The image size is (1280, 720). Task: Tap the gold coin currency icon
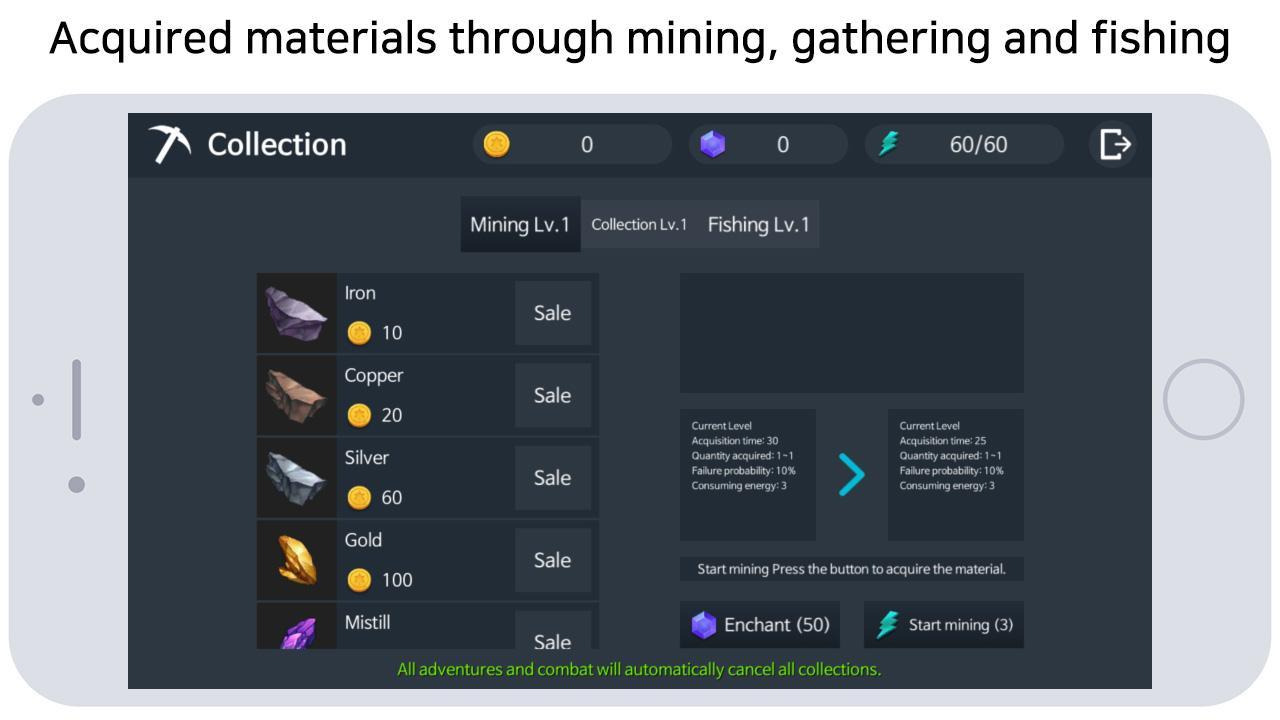coord(496,144)
